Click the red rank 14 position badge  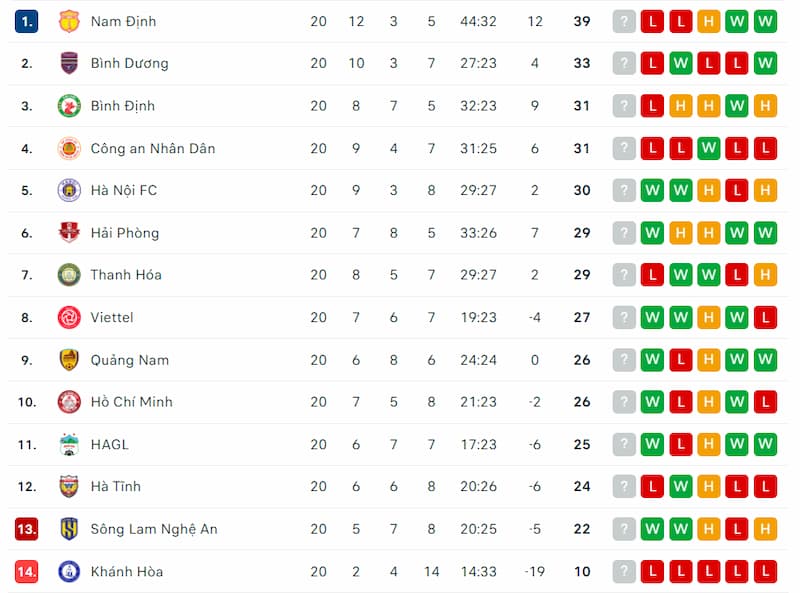click(x=27, y=571)
